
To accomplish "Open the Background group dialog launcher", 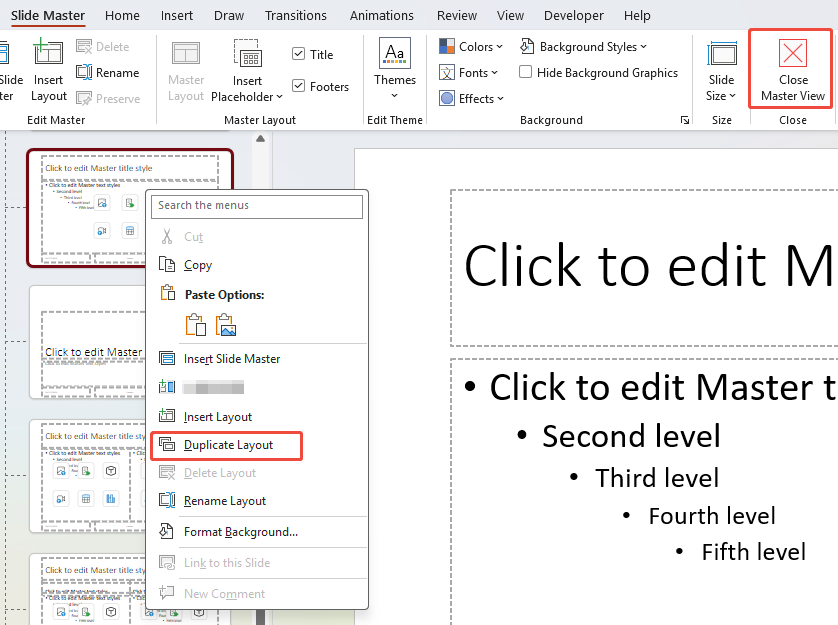I will [685, 120].
